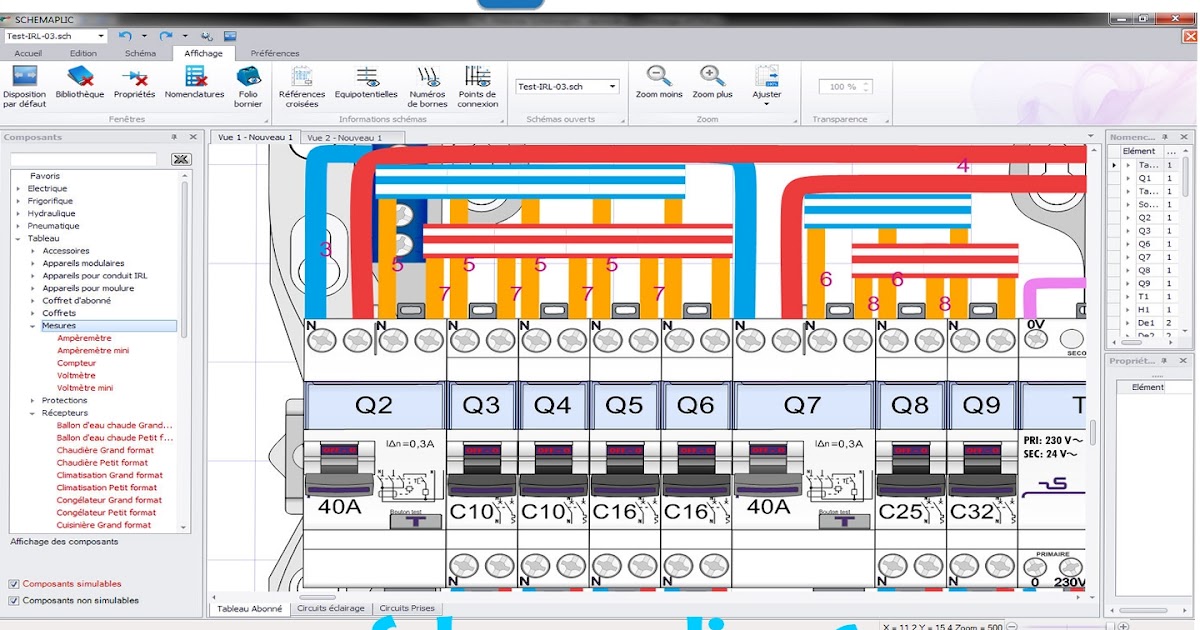This screenshot has width=1200, height=630.
Task: Toggle Références croisées display
Action: (x=302, y=85)
